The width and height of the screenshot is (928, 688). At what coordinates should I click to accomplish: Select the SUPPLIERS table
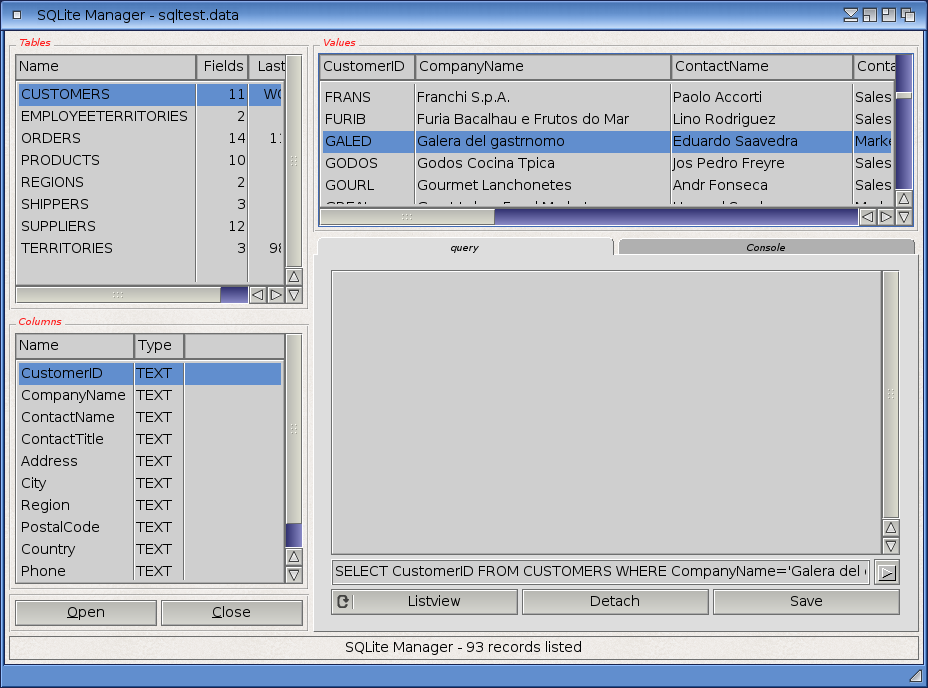point(149,226)
